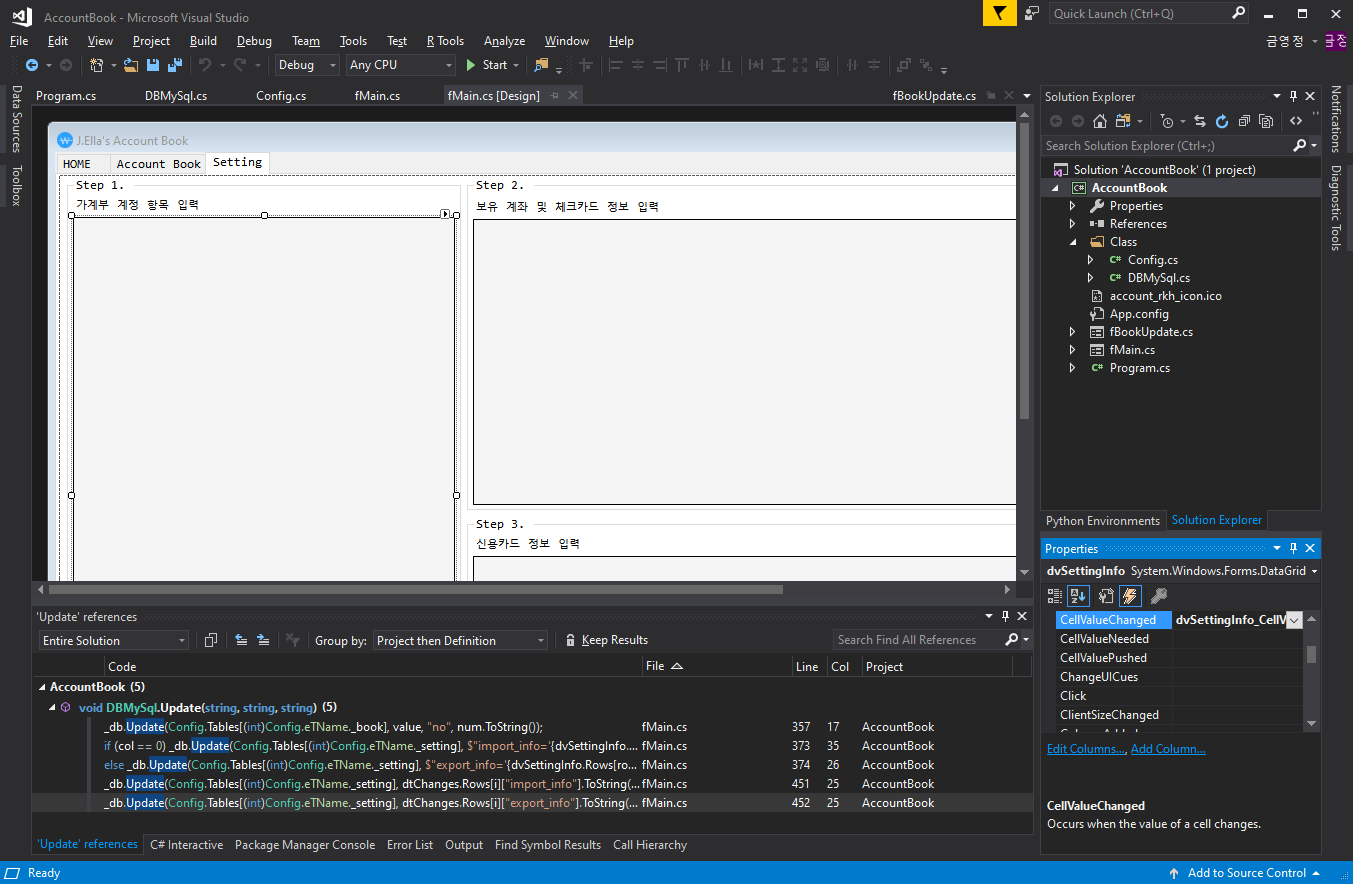This screenshot has height=884, width=1353.
Task: Switch to the DBMySql.cs tab
Action: point(176,96)
